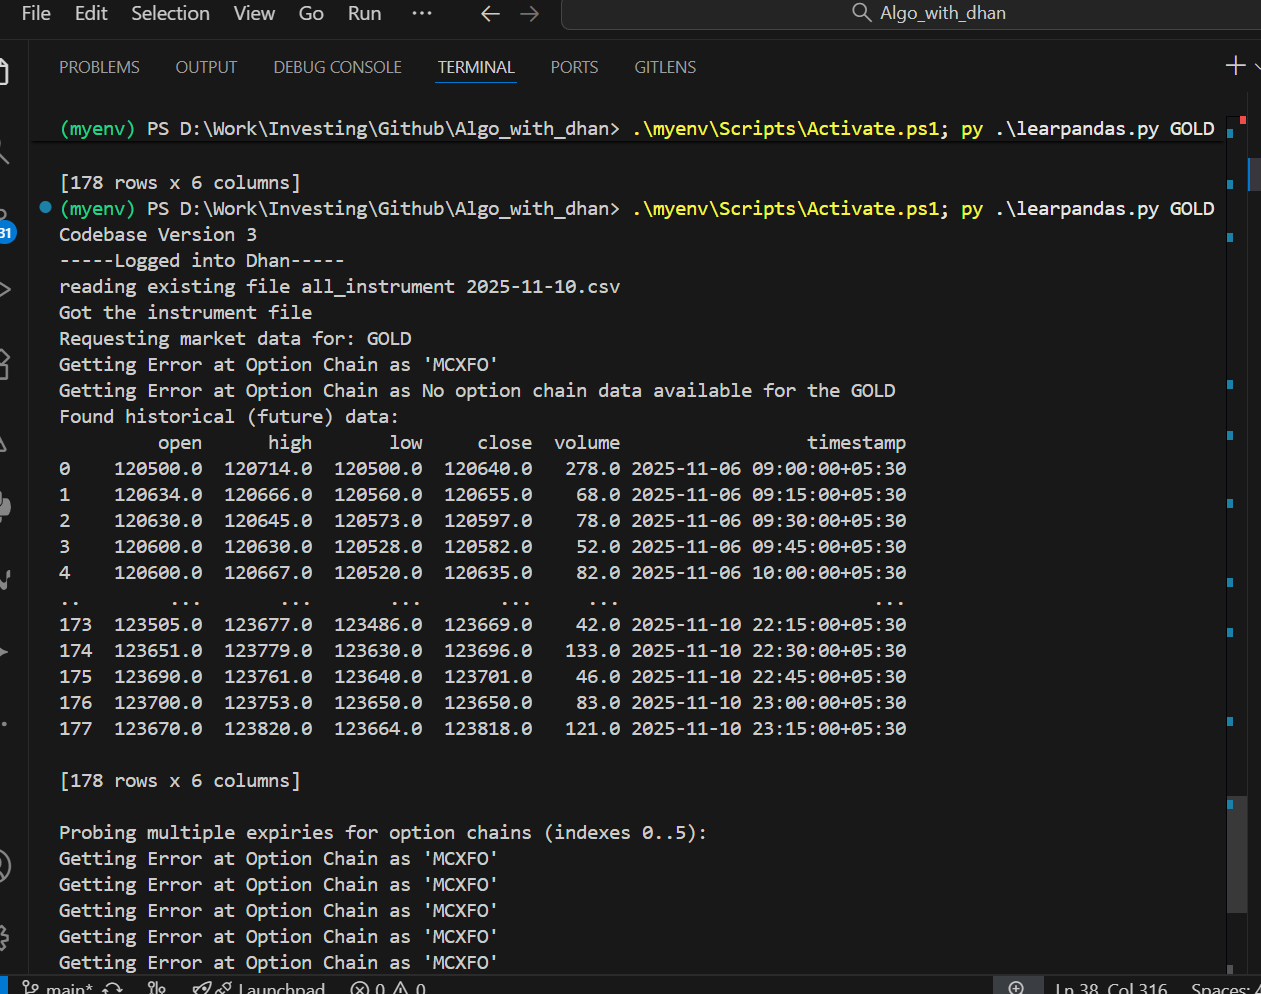Open the Extensions view icon

(x=5, y=363)
